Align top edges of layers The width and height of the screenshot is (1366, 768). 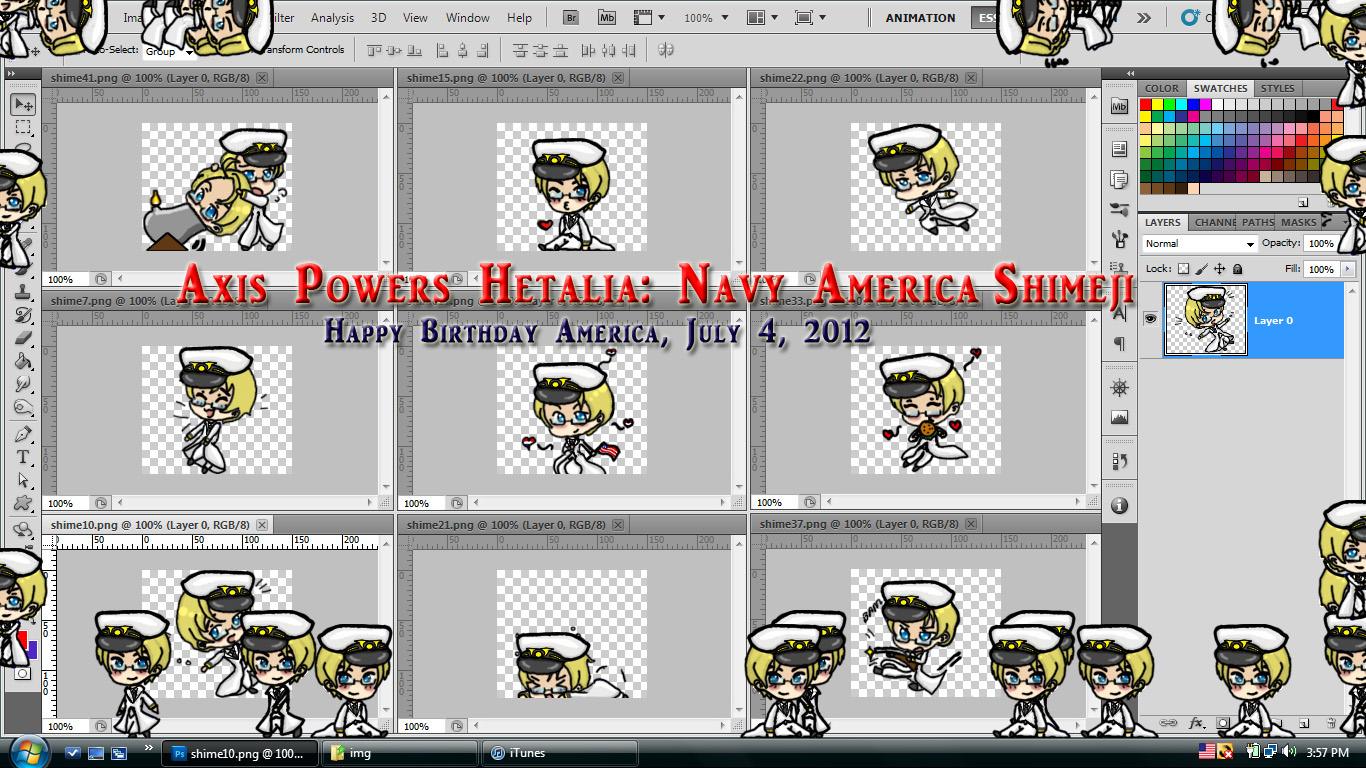click(x=375, y=50)
